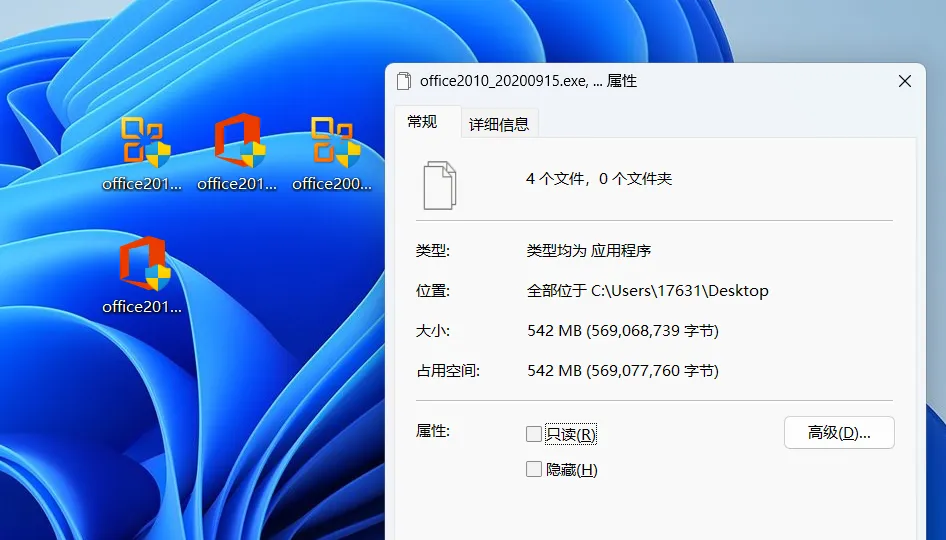The height and width of the screenshot is (540, 946).
Task: Click the path "全部位于 C:\Users\17631\Desktop"
Action: [647, 291]
